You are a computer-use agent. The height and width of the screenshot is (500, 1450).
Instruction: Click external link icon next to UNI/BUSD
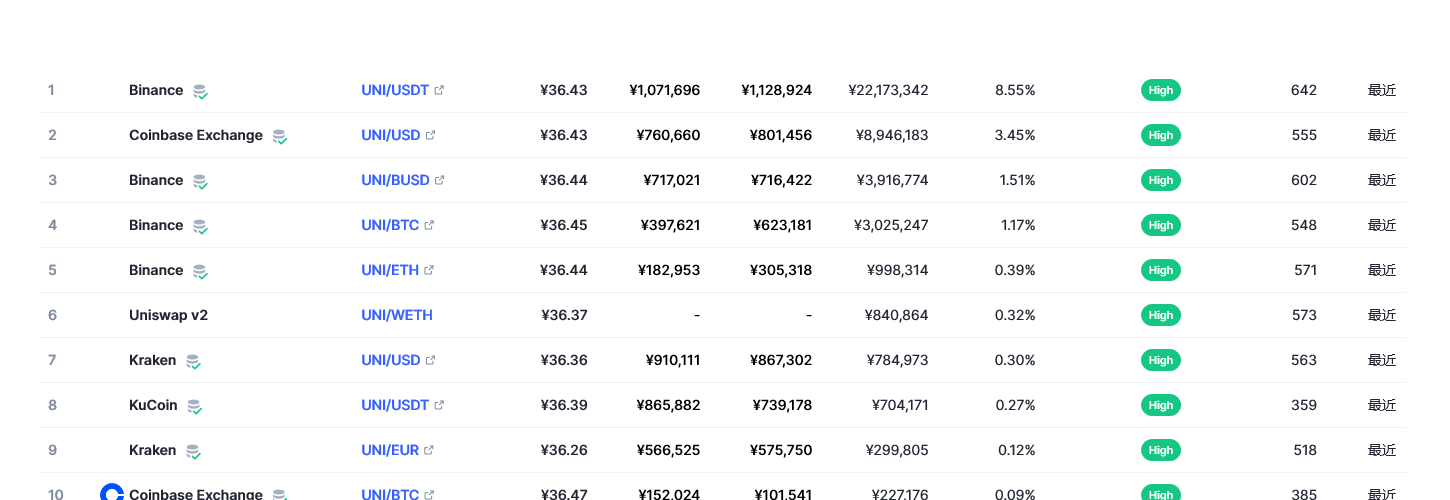coord(439,180)
